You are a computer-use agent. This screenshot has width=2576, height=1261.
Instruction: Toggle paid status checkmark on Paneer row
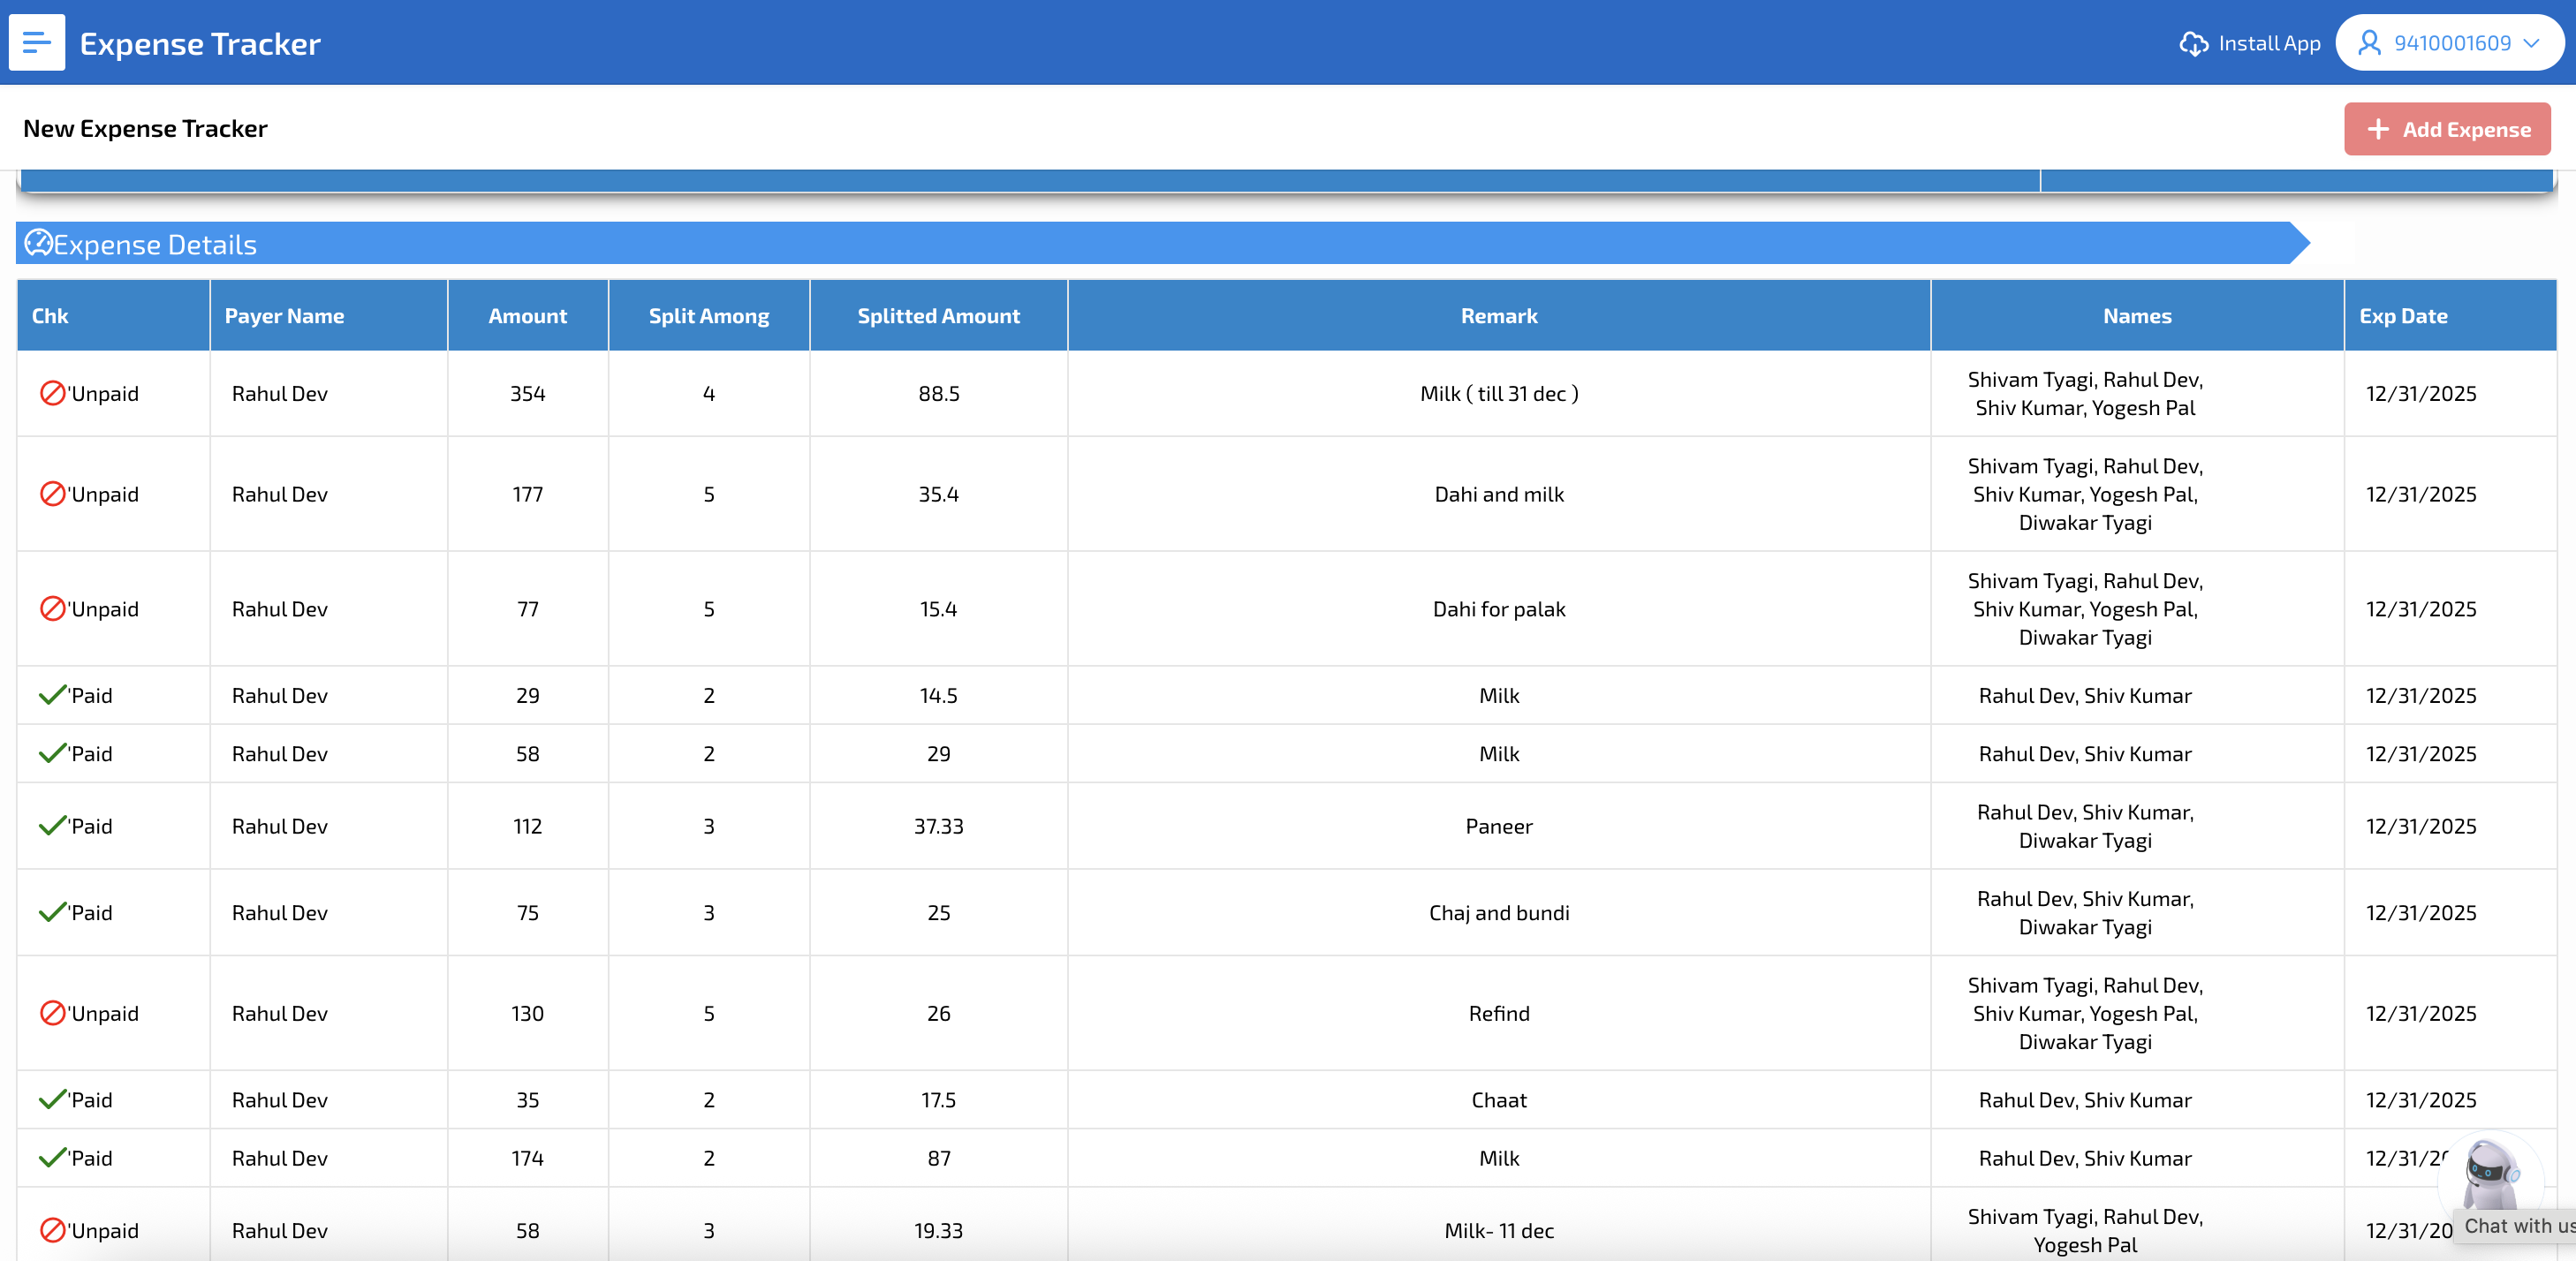point(53,825)
